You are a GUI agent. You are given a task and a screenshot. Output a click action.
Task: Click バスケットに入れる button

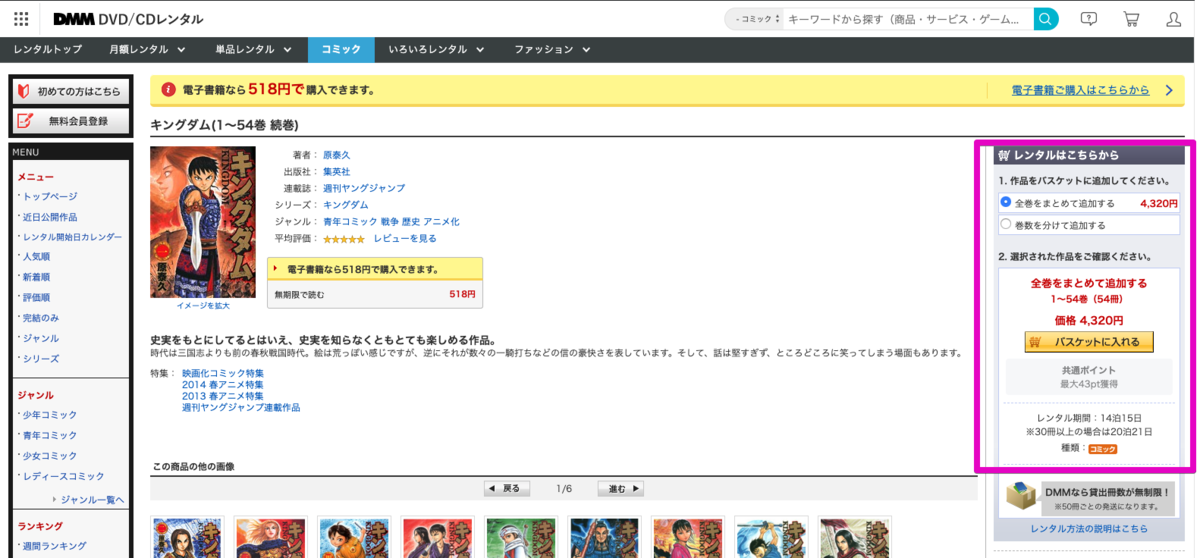[x=1089, y=342]
